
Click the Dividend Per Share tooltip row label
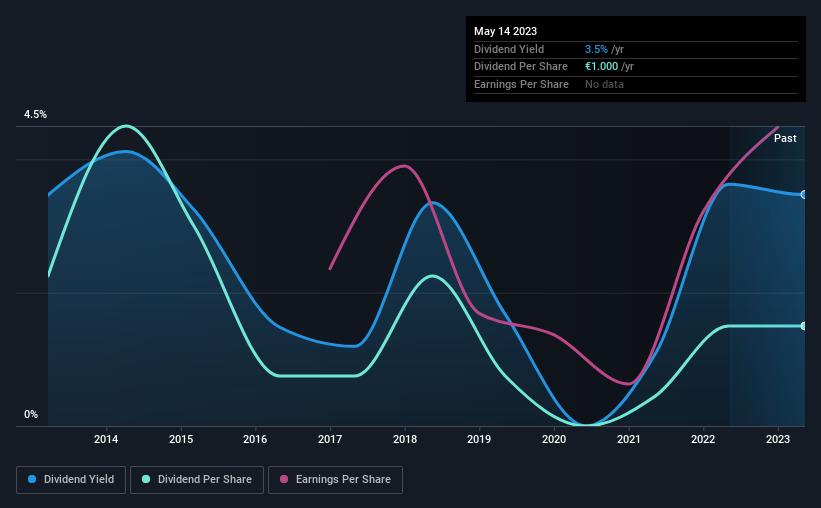pyautogui.click(x=520, y=67)
